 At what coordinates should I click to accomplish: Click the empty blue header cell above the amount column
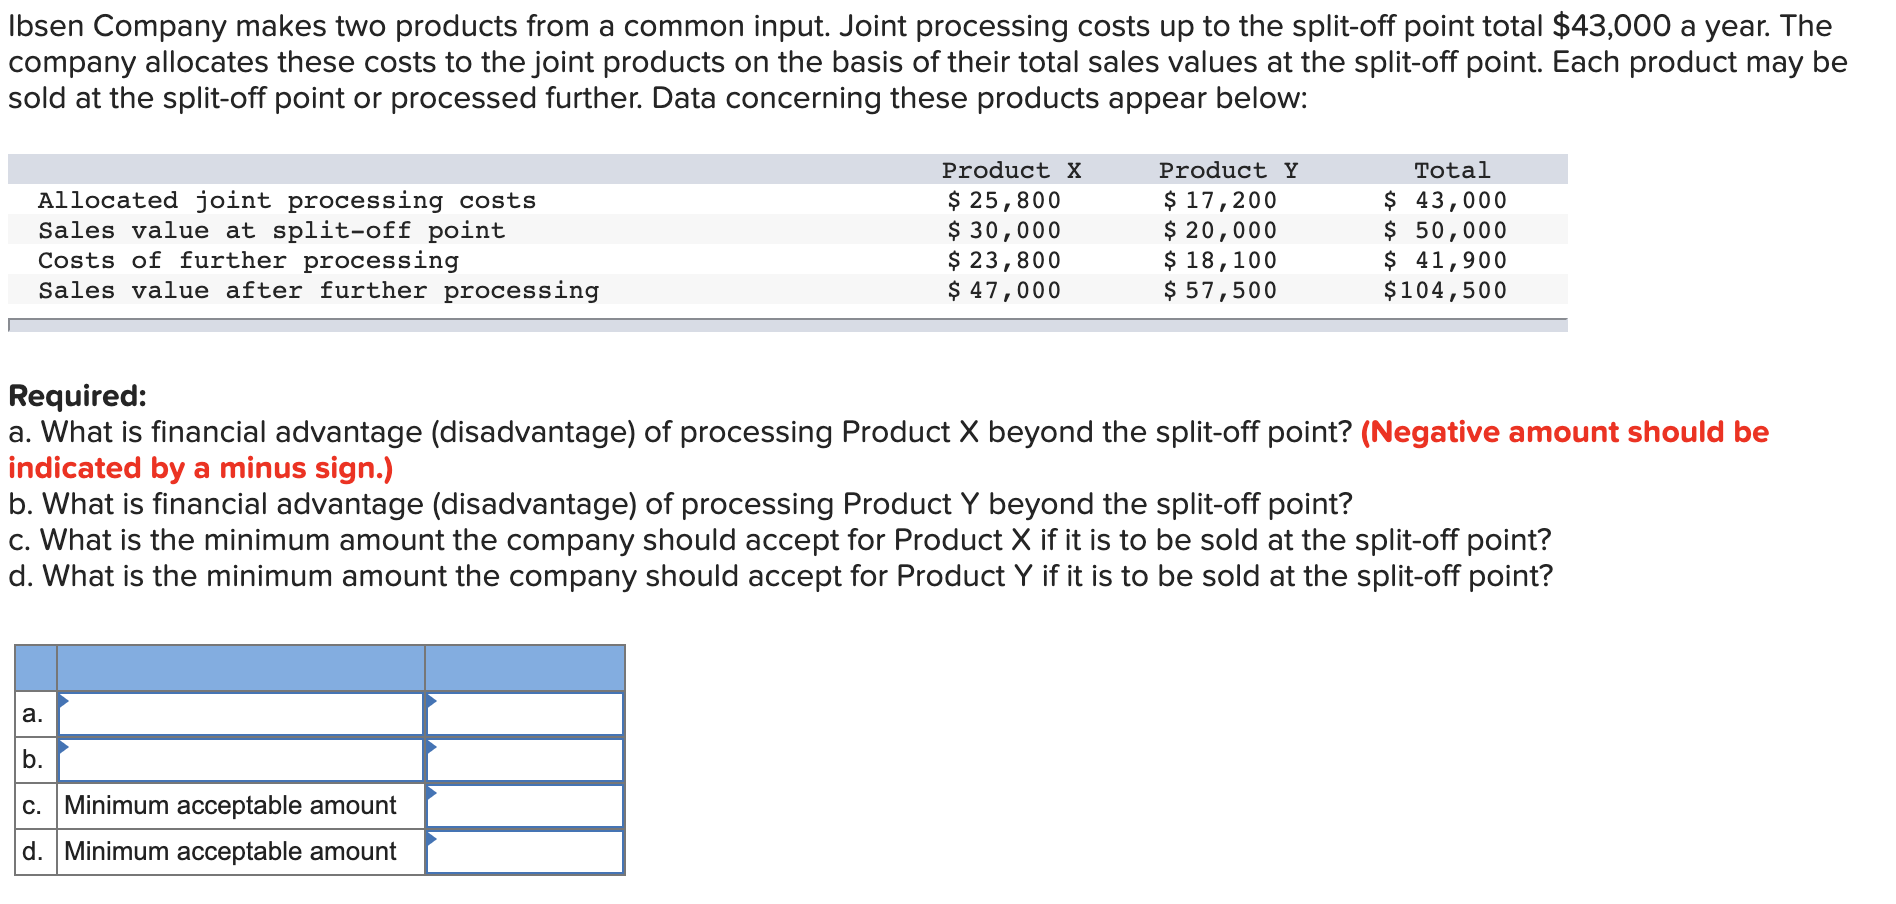click(525, 665)
